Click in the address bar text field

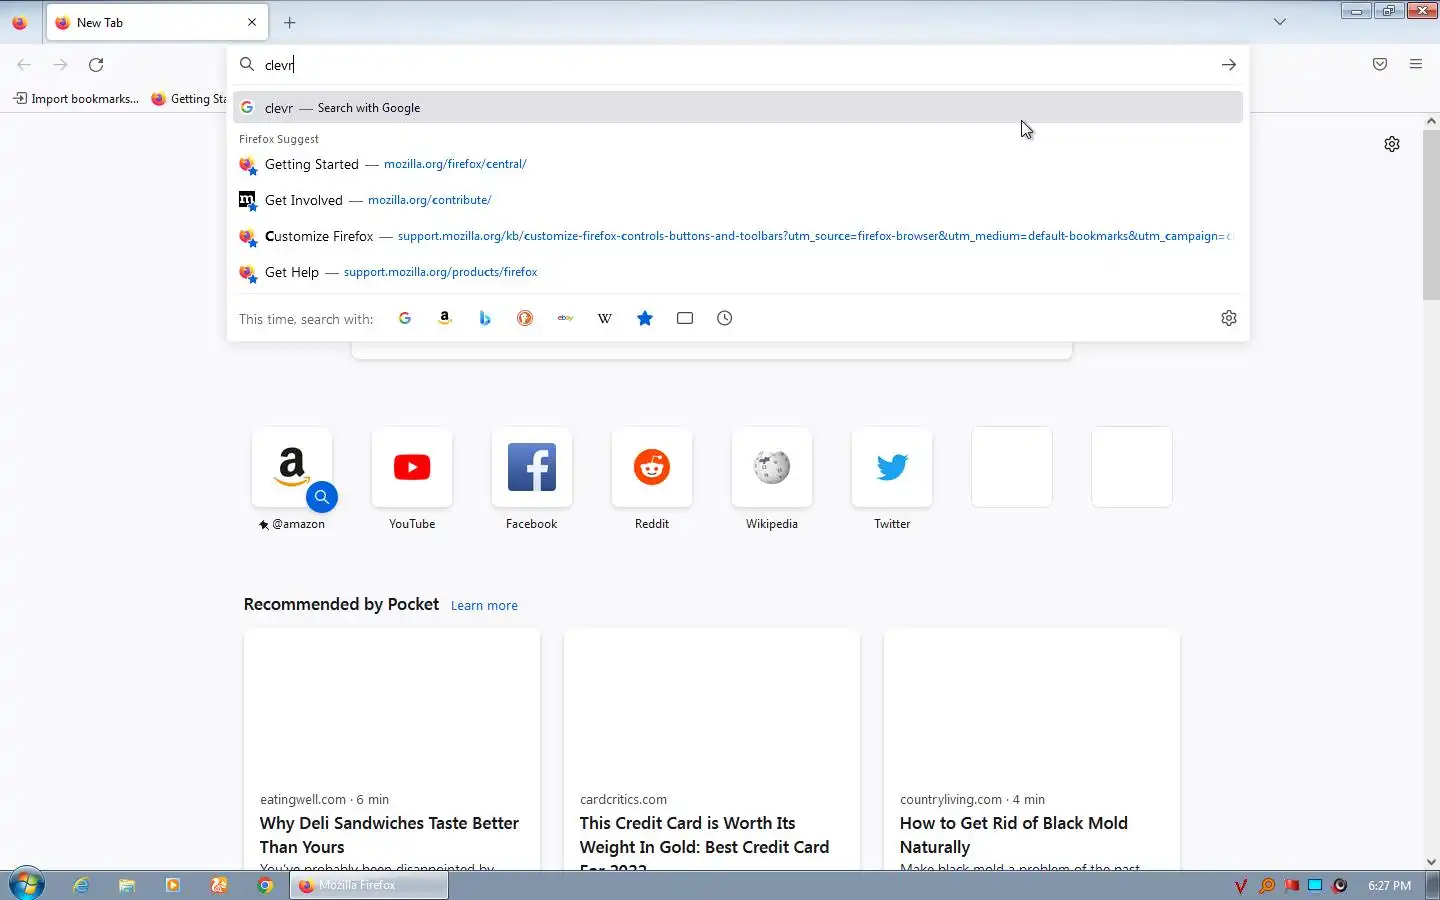coord(735,65)
